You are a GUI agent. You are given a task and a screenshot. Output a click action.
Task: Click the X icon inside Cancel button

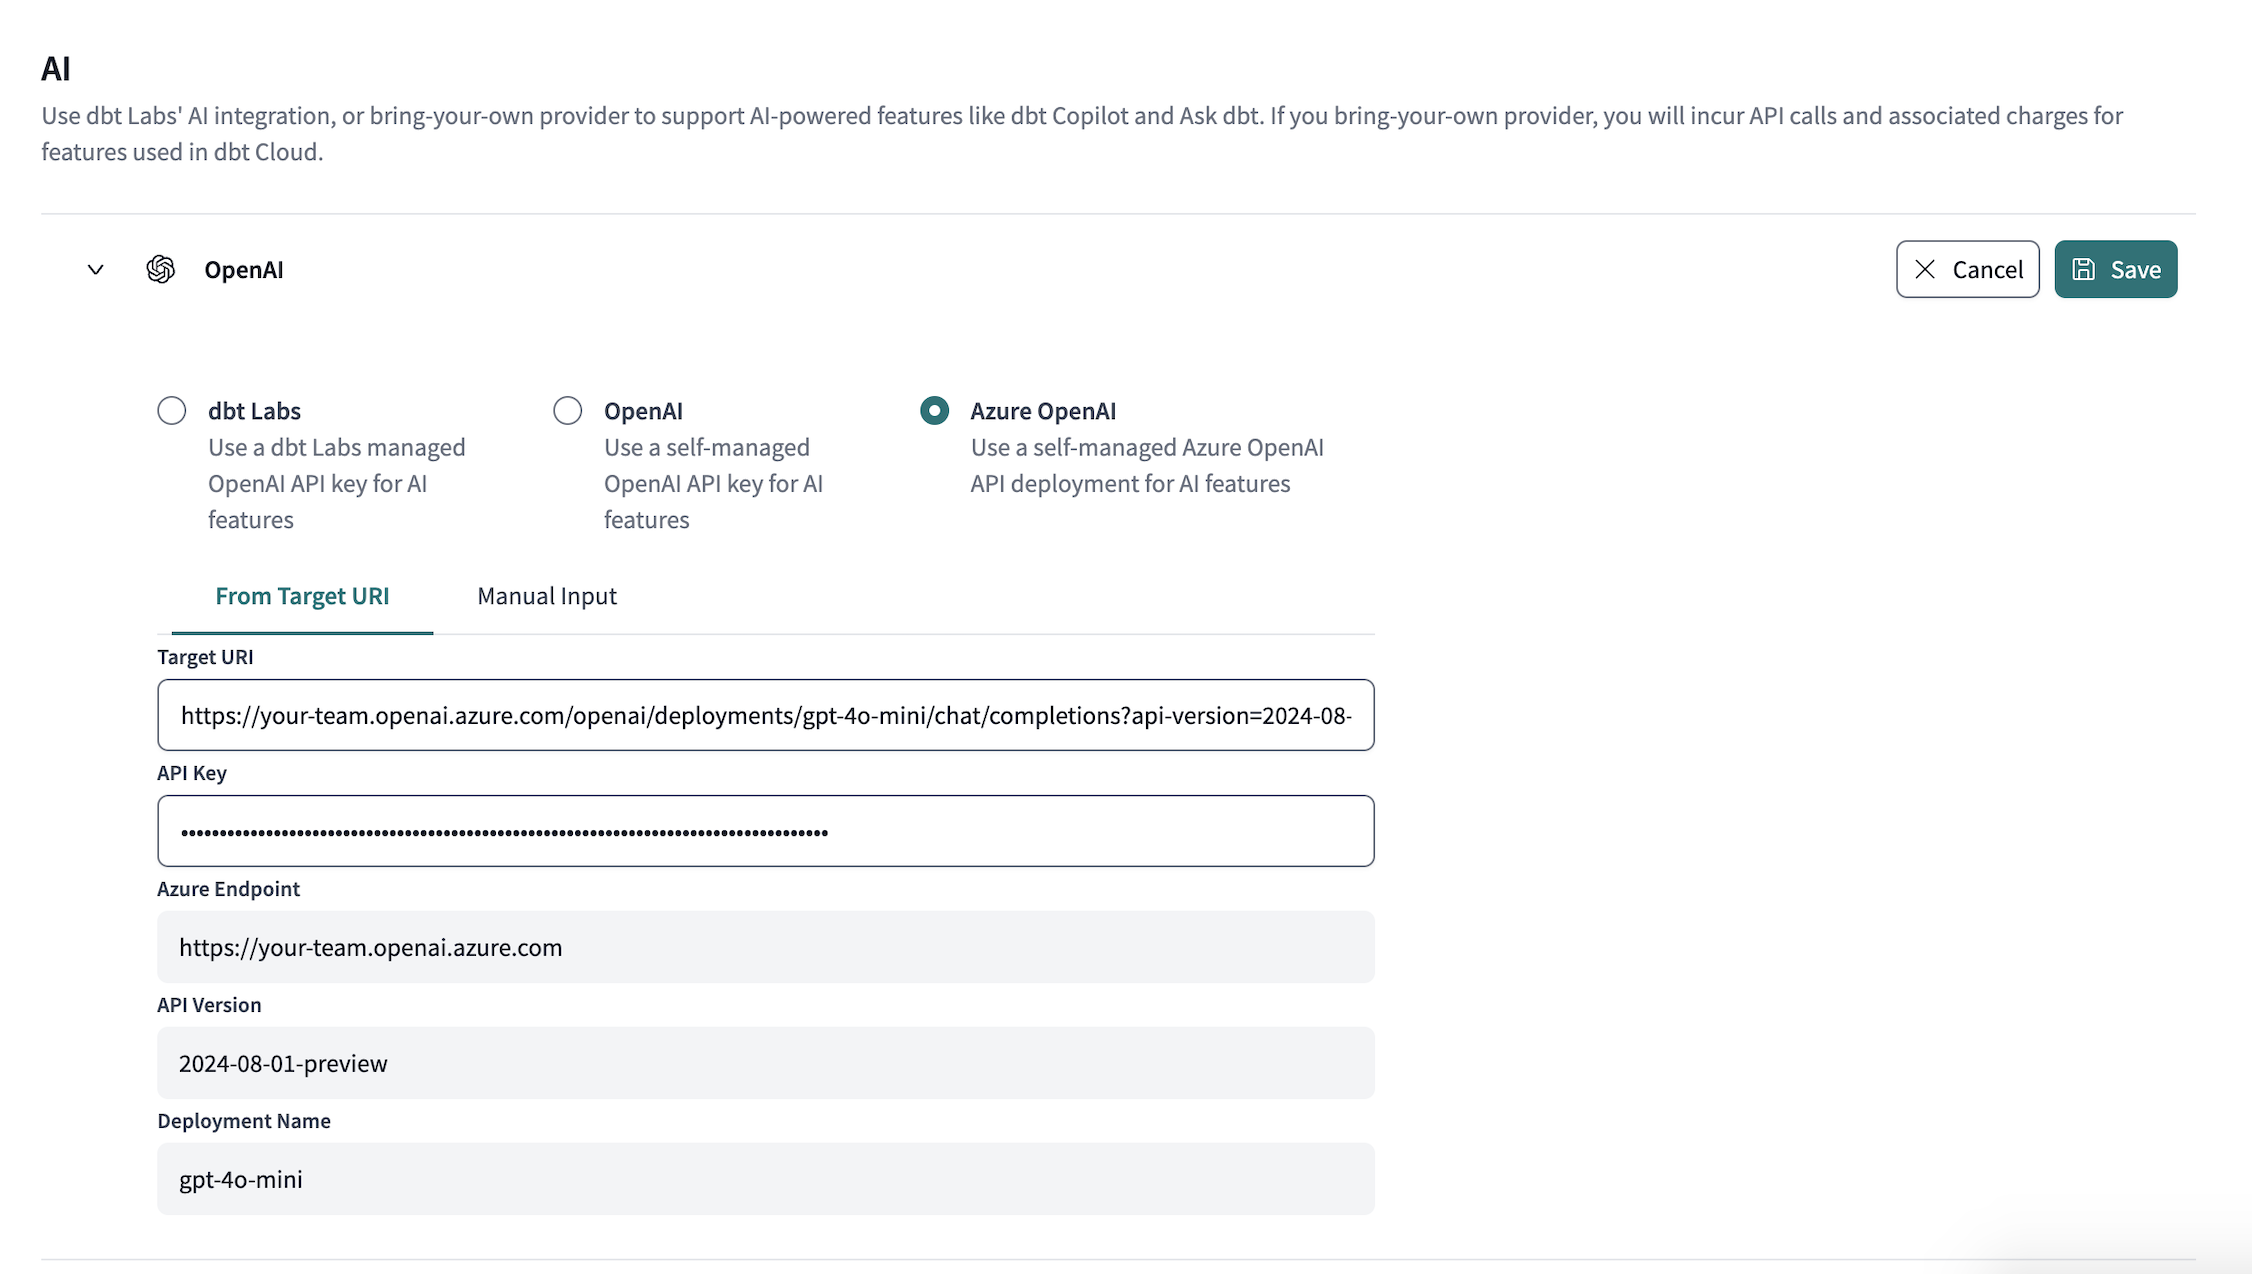tap(1925, 268)
